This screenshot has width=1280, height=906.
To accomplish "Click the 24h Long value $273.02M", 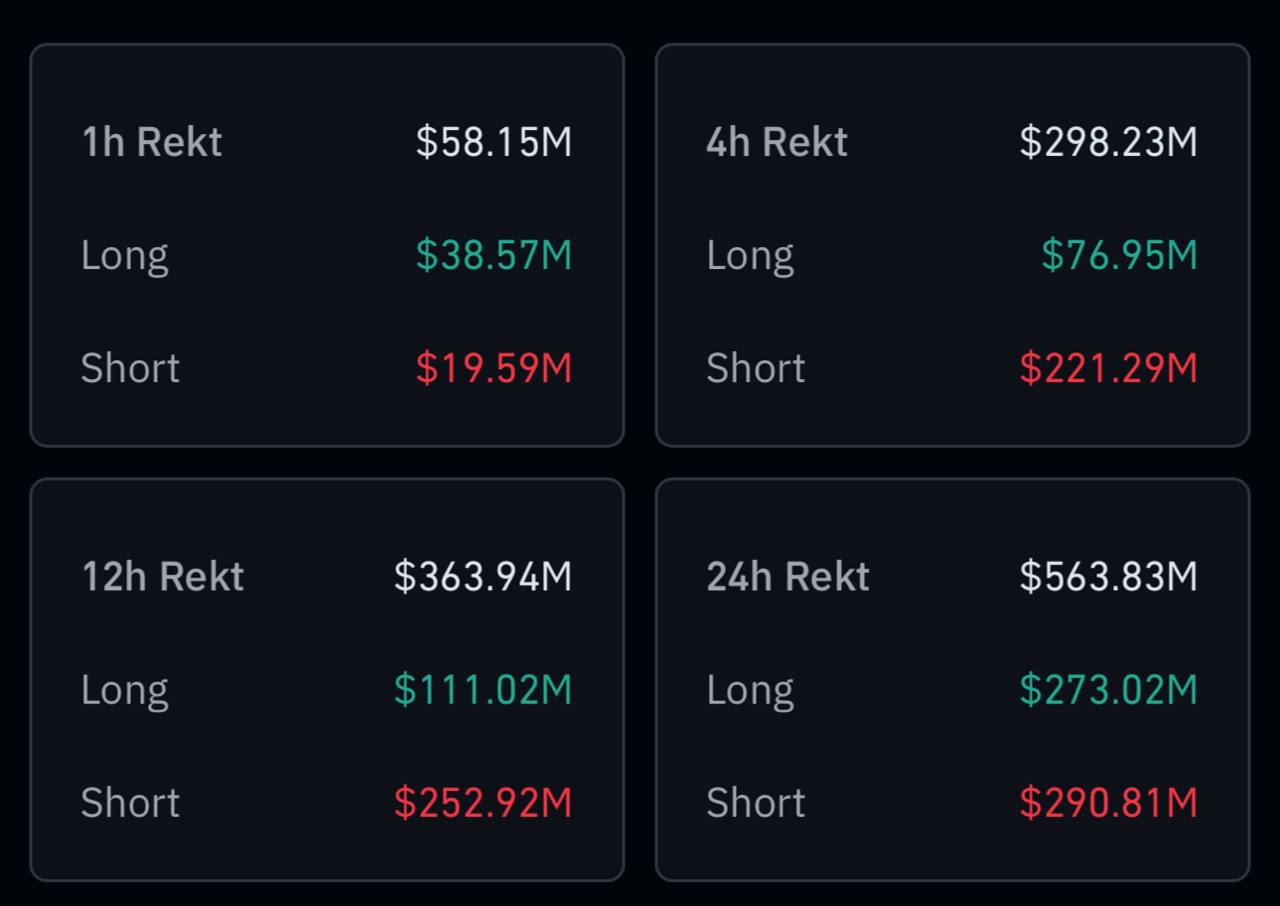I will click(1108, 690).
